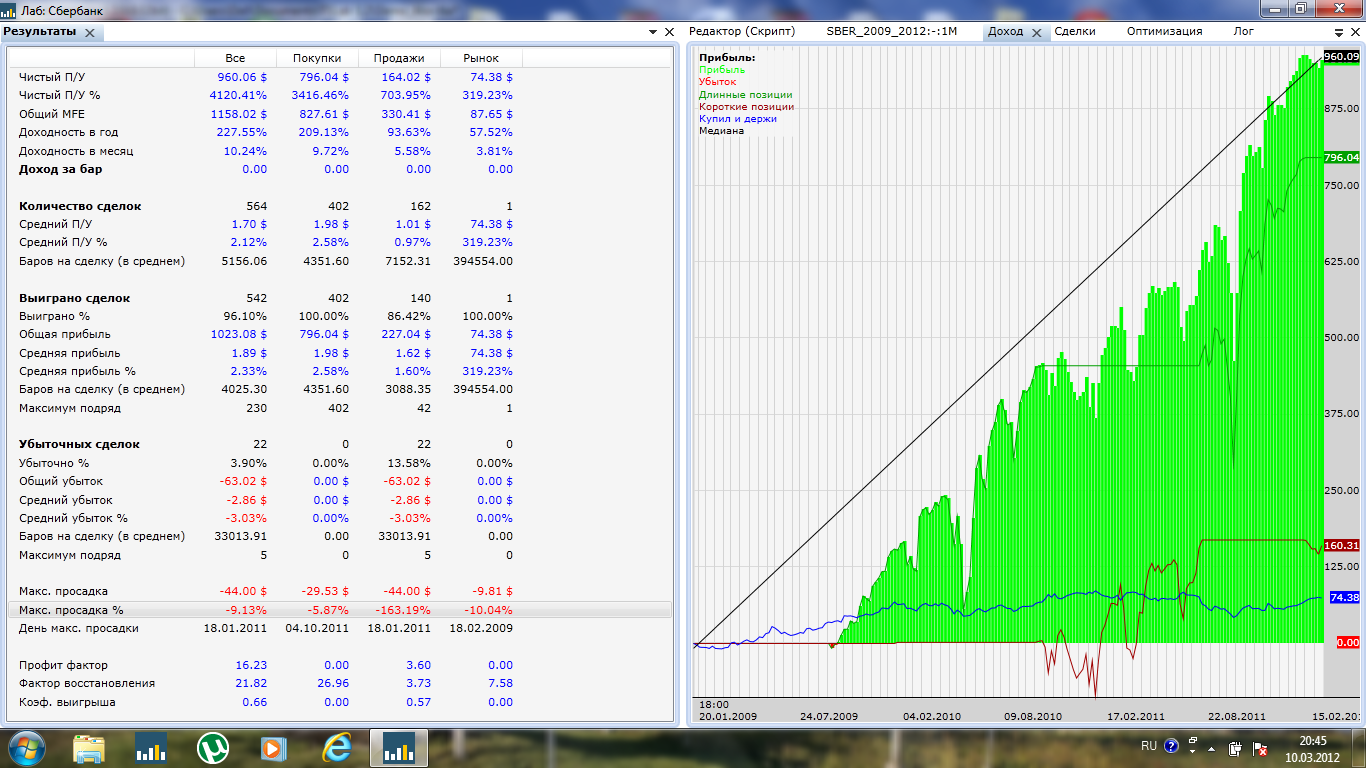Open Windows Media Player taskbar icon
The width and height of the screenshot is (1366, 768).
pyautogui.click(x=272, y=748)
